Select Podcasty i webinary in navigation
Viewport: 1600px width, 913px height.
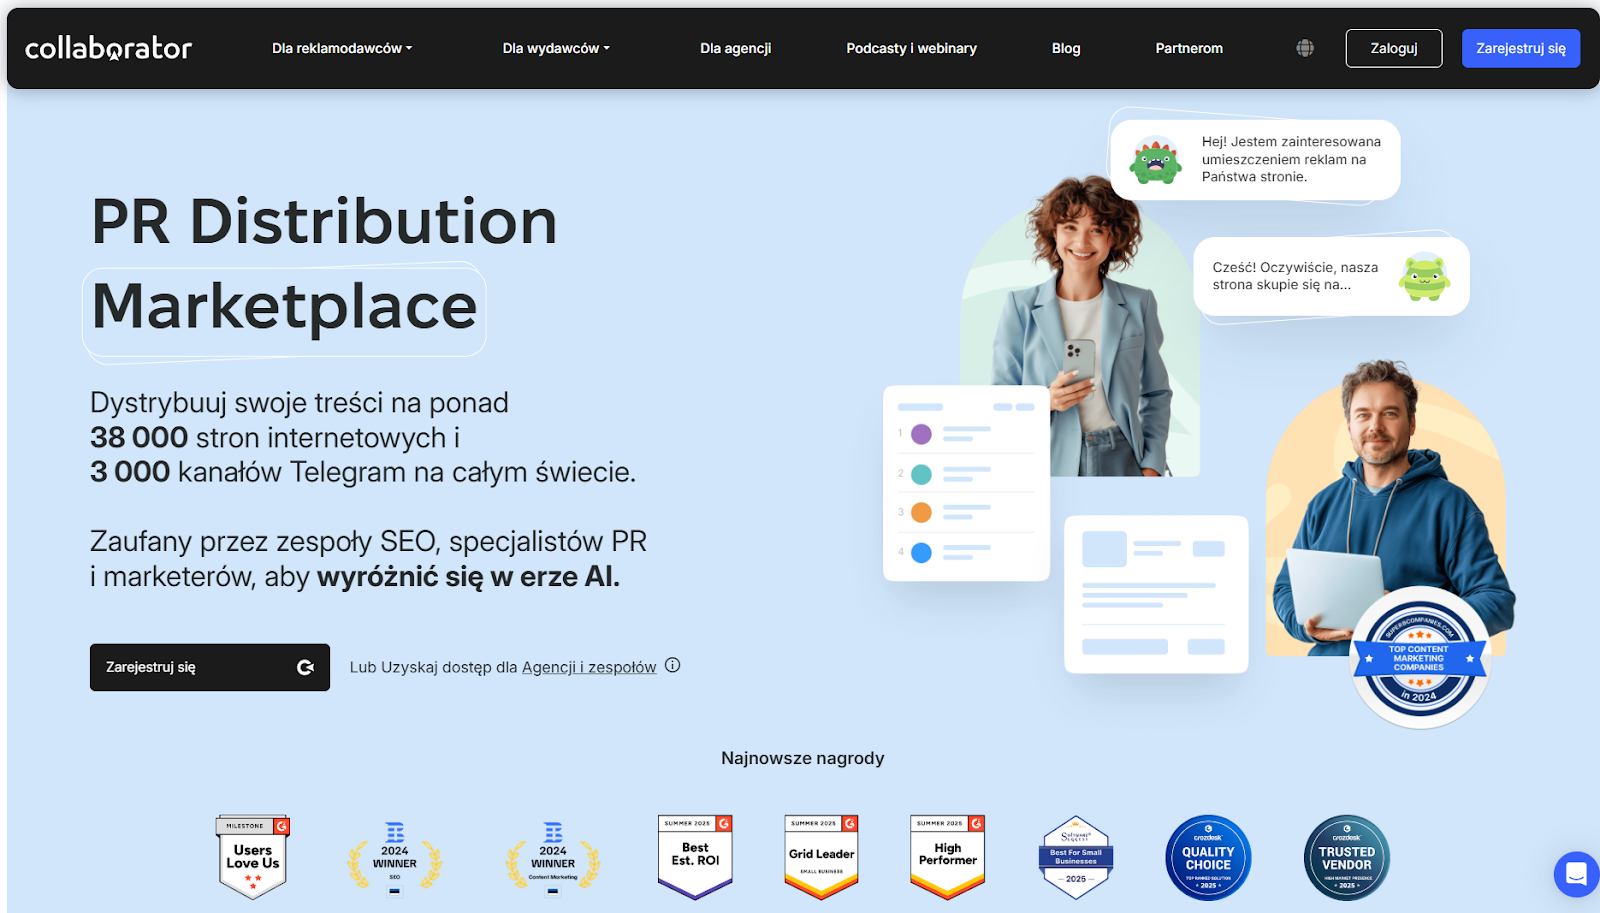[x=911, y=47]
